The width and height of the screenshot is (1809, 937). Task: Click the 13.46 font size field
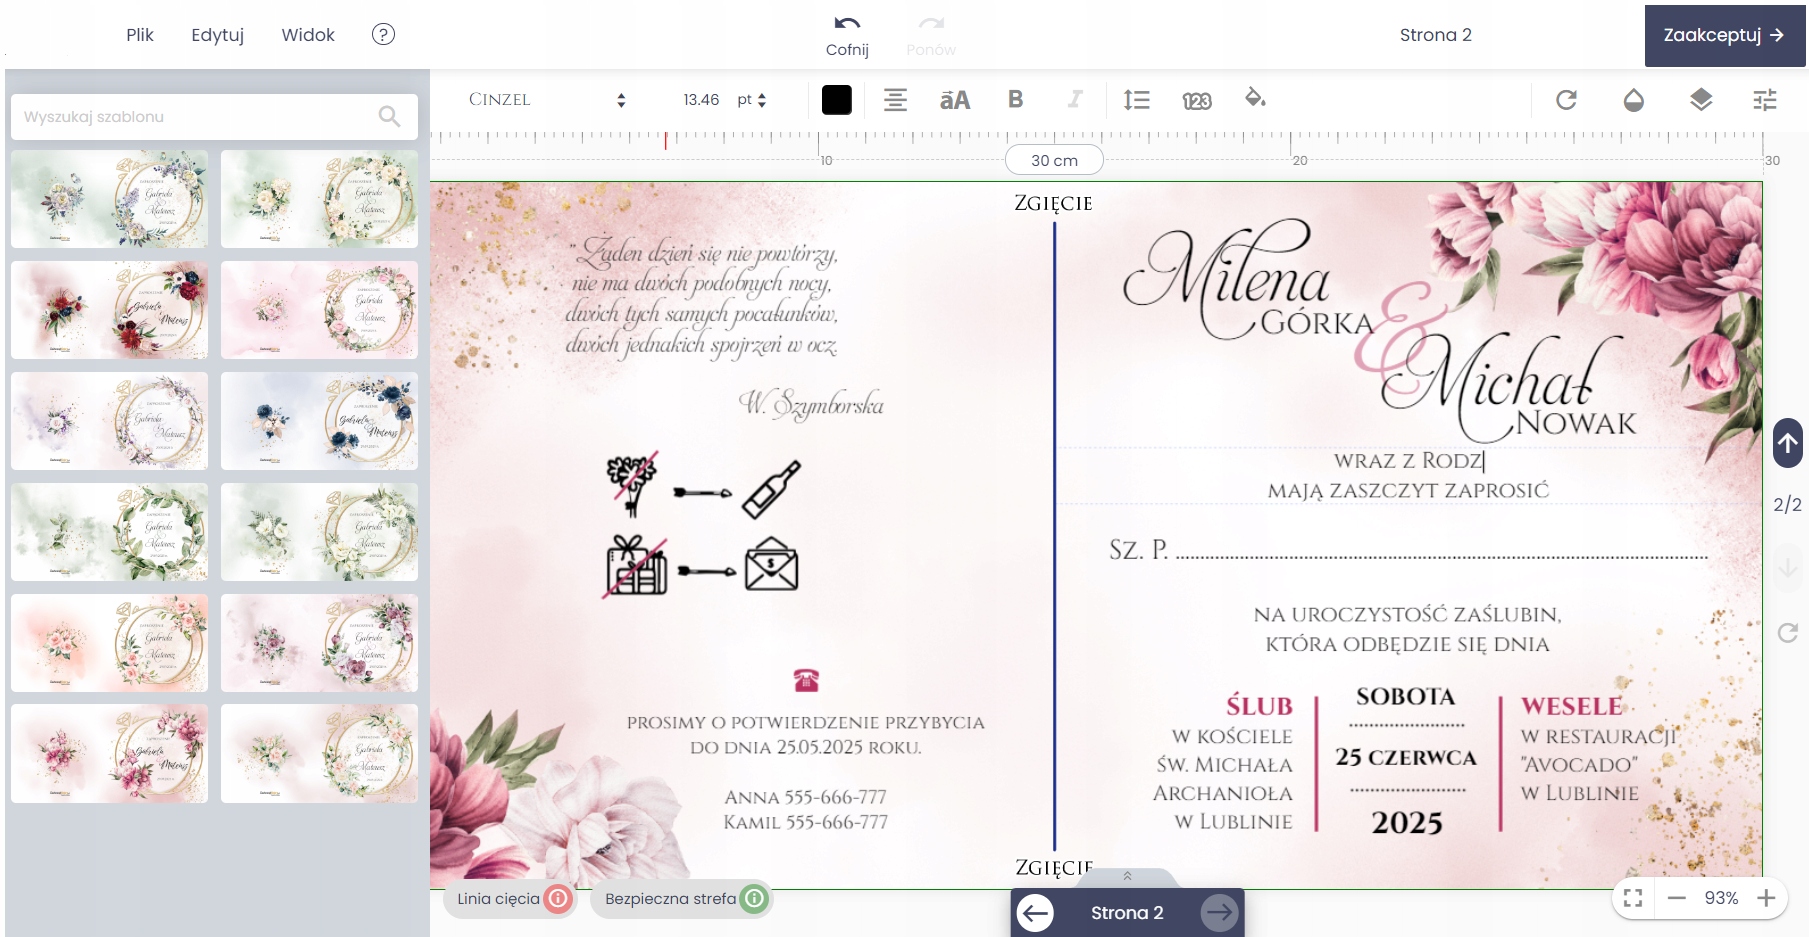click(701, 99)
